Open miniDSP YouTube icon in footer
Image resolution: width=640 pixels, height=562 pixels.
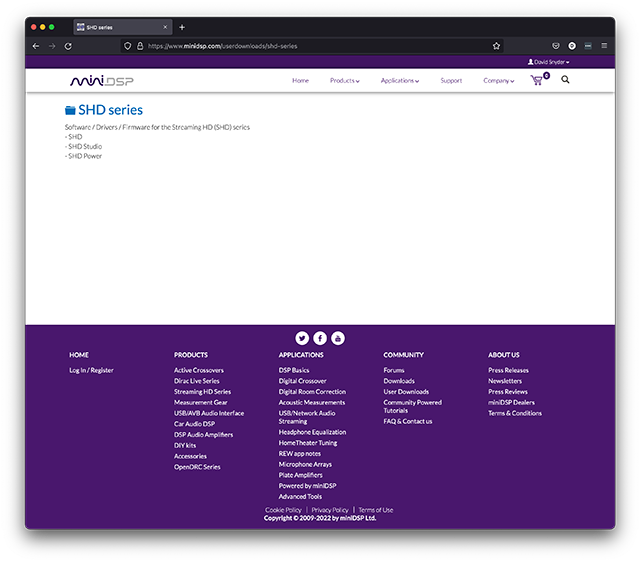(x=338, y=338)
